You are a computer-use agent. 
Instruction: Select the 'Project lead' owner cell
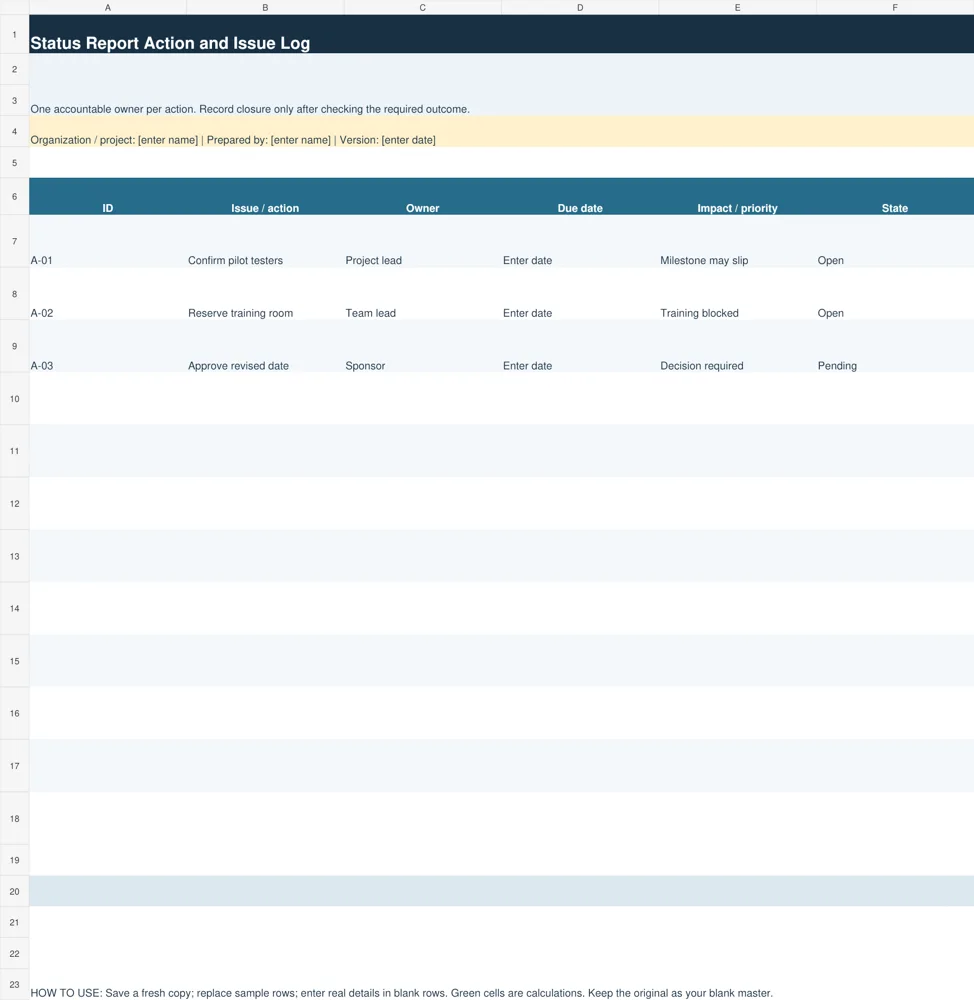click(x=422, y=241)
